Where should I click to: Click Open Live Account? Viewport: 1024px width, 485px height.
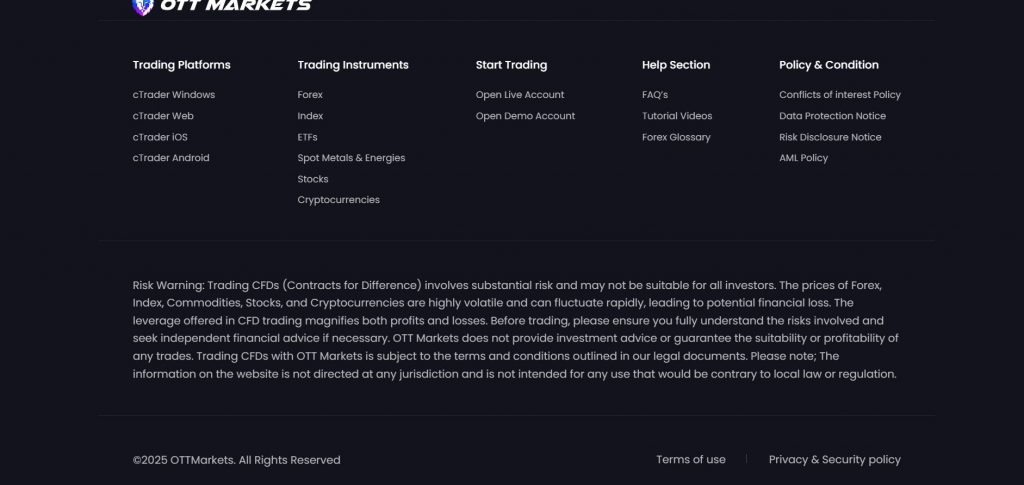(520, 95)
